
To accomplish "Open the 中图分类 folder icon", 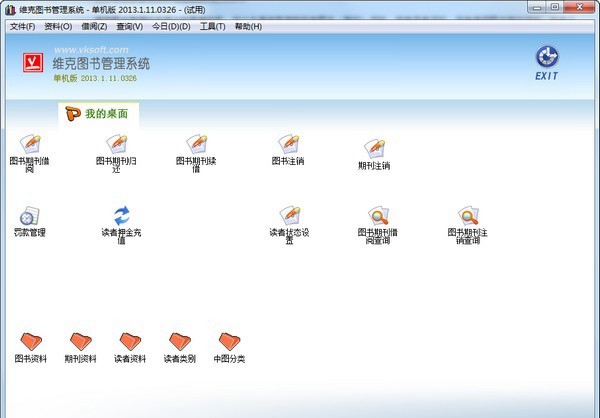I will coord(229,348).
